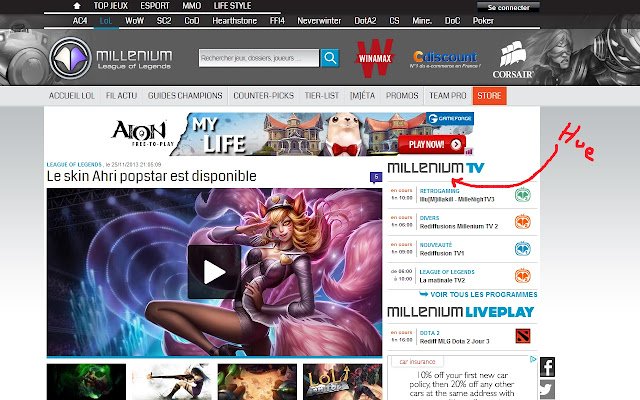Play the Ahri popstar video
Image resolution: width=640 pixels, height=400 pixels.
tap(214, 272)
